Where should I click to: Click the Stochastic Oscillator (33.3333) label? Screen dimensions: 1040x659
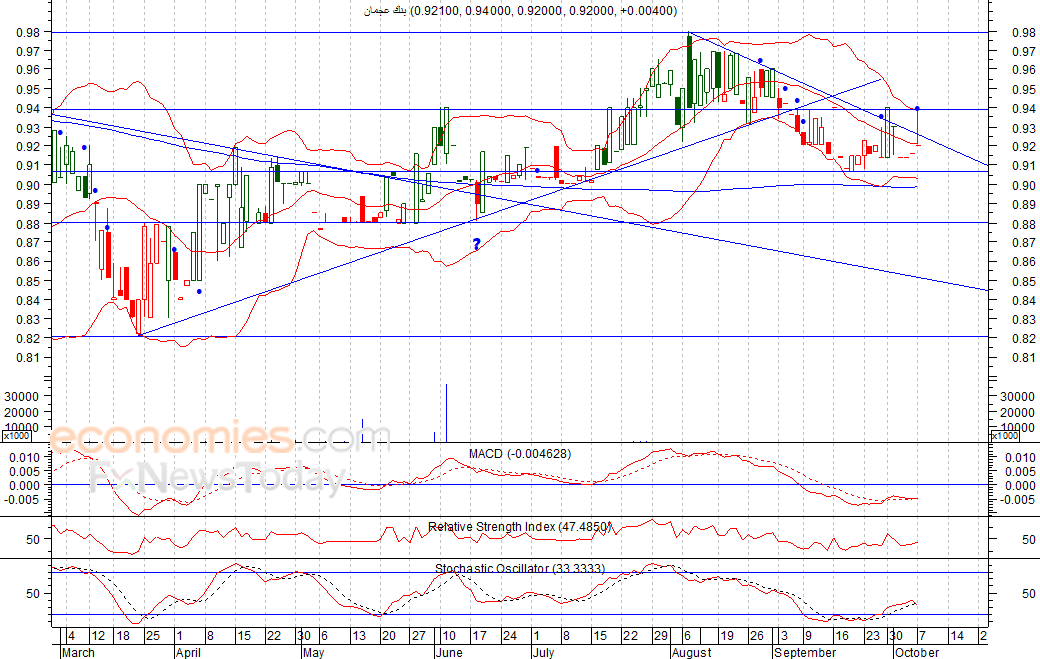pos(520,569)
